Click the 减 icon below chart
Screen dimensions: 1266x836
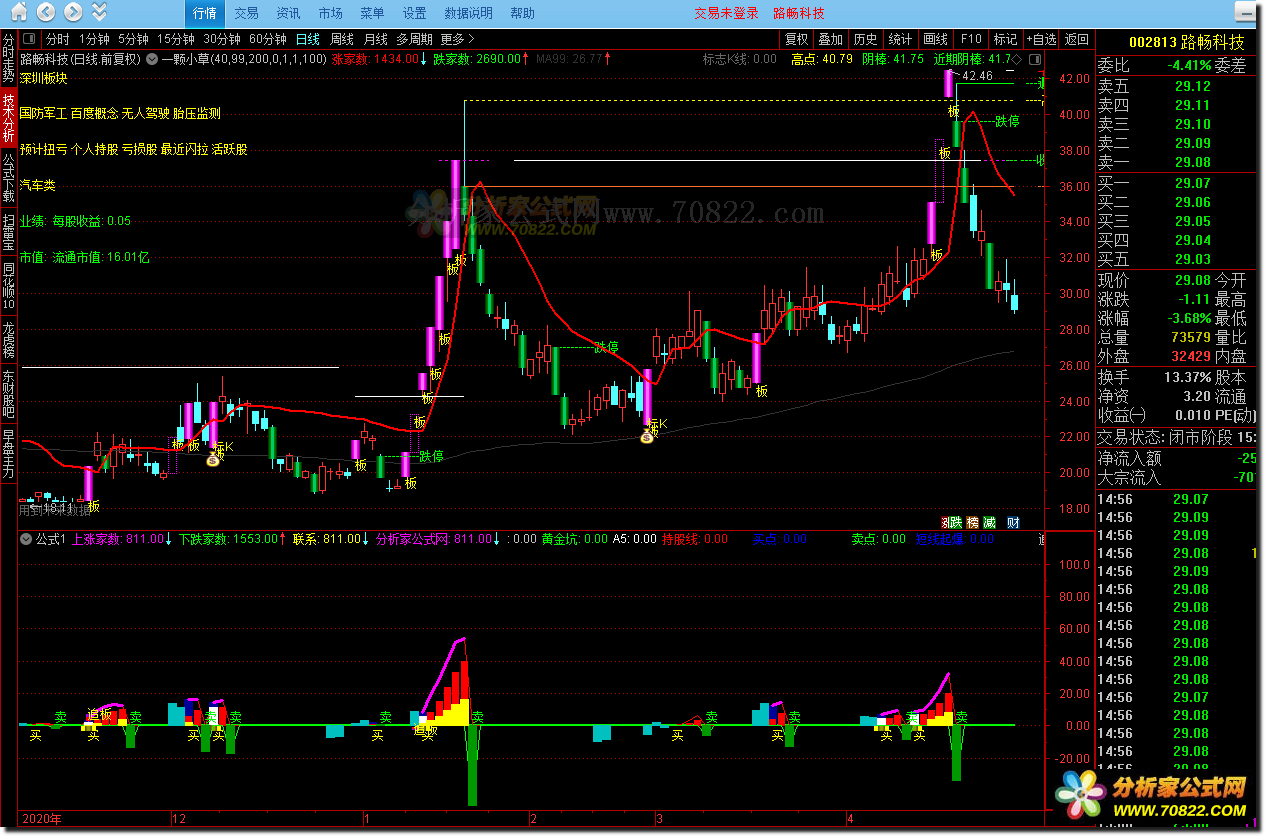click(989, 522)
